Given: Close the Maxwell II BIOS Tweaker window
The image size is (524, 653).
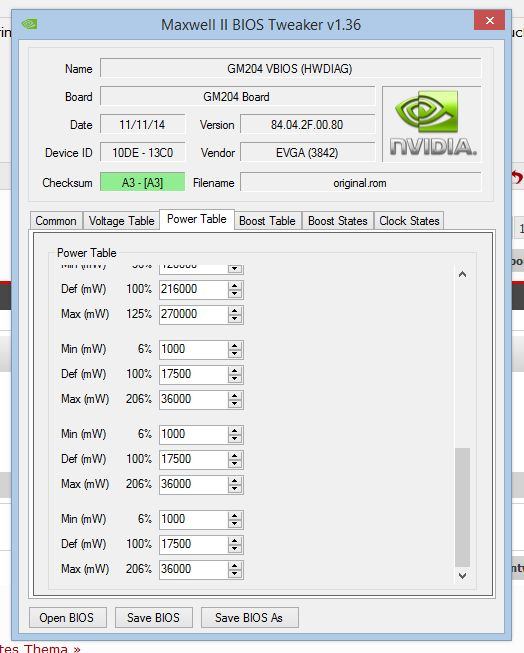Looking at the screenshot, I should 489,20.
